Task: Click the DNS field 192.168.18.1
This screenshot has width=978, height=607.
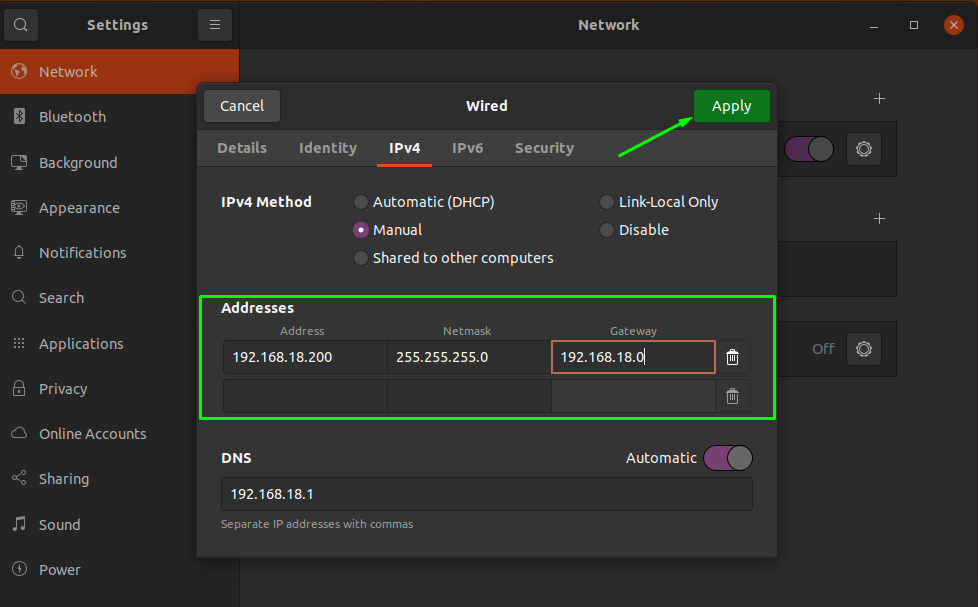Action: point(487,494)
